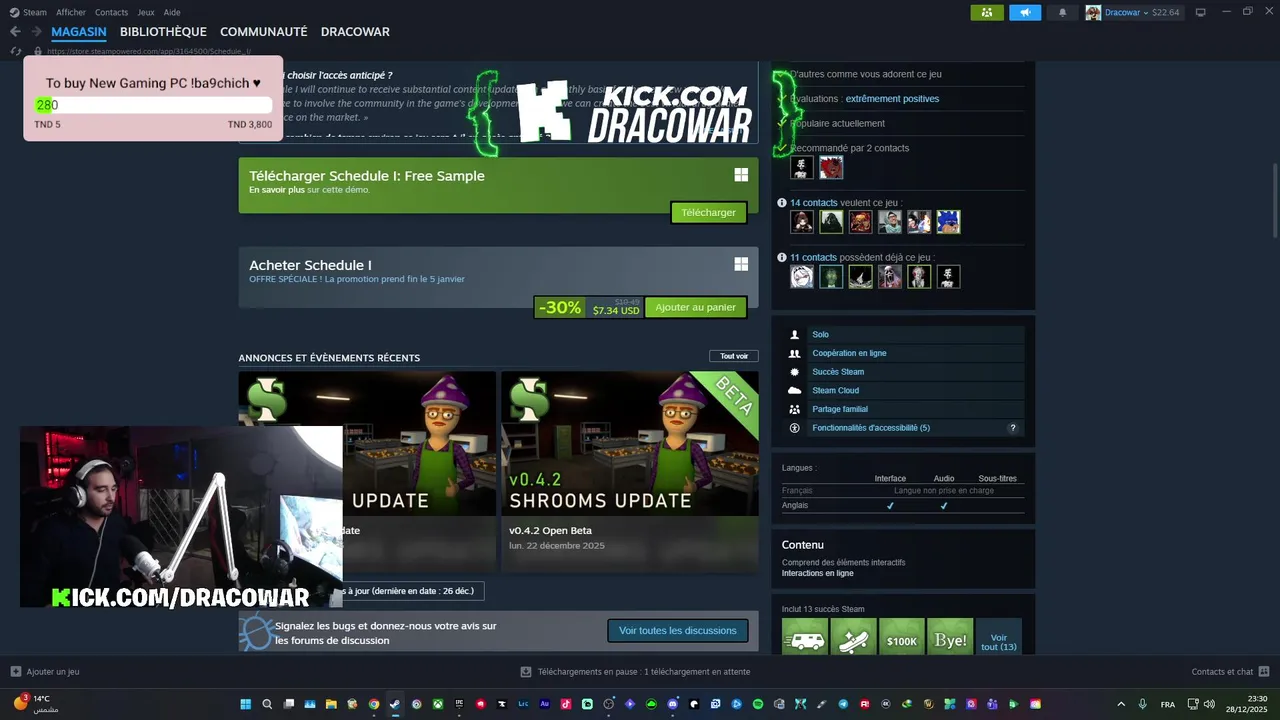Click the first recommending contact avatar
This screenshot has height=720, width=1280.
click(x=802, y=168)
